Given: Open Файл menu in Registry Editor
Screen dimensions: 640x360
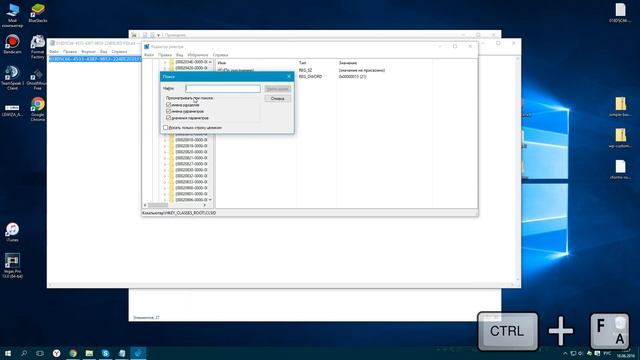Looking at the screenshot, I should click(x=149, y=55).
